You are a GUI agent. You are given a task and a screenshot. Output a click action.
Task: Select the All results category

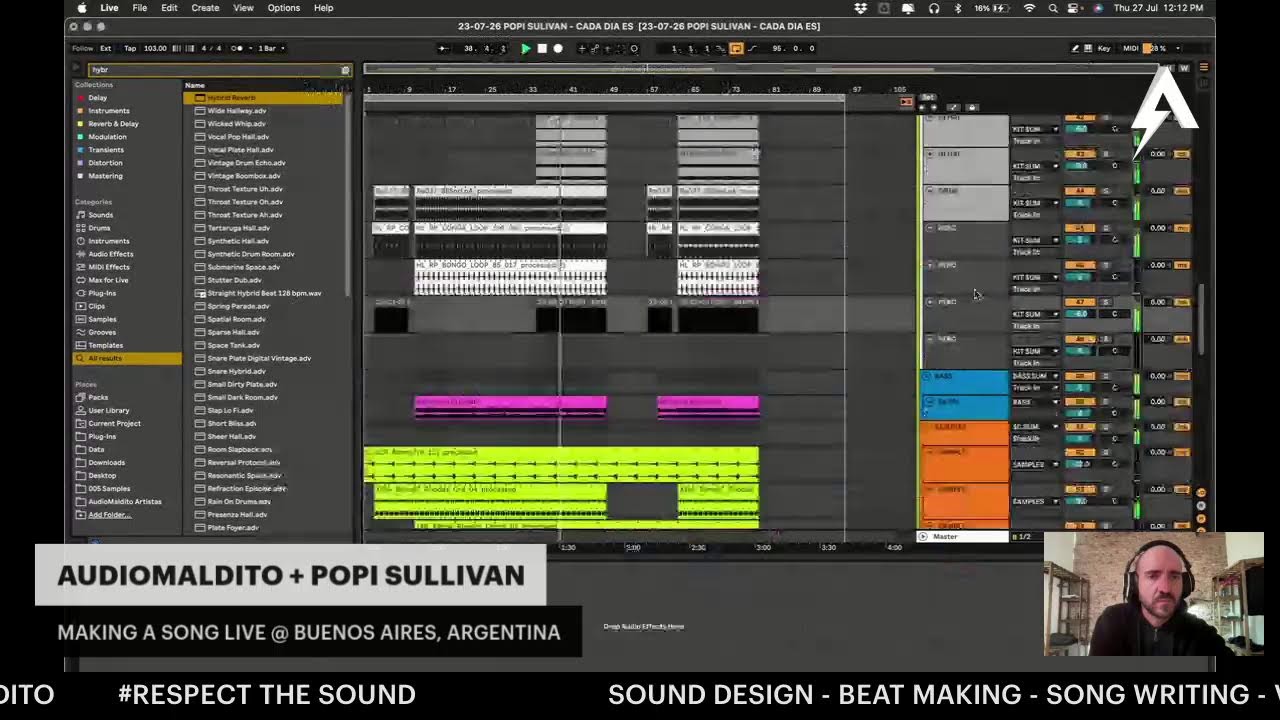(x=127, y=358)
